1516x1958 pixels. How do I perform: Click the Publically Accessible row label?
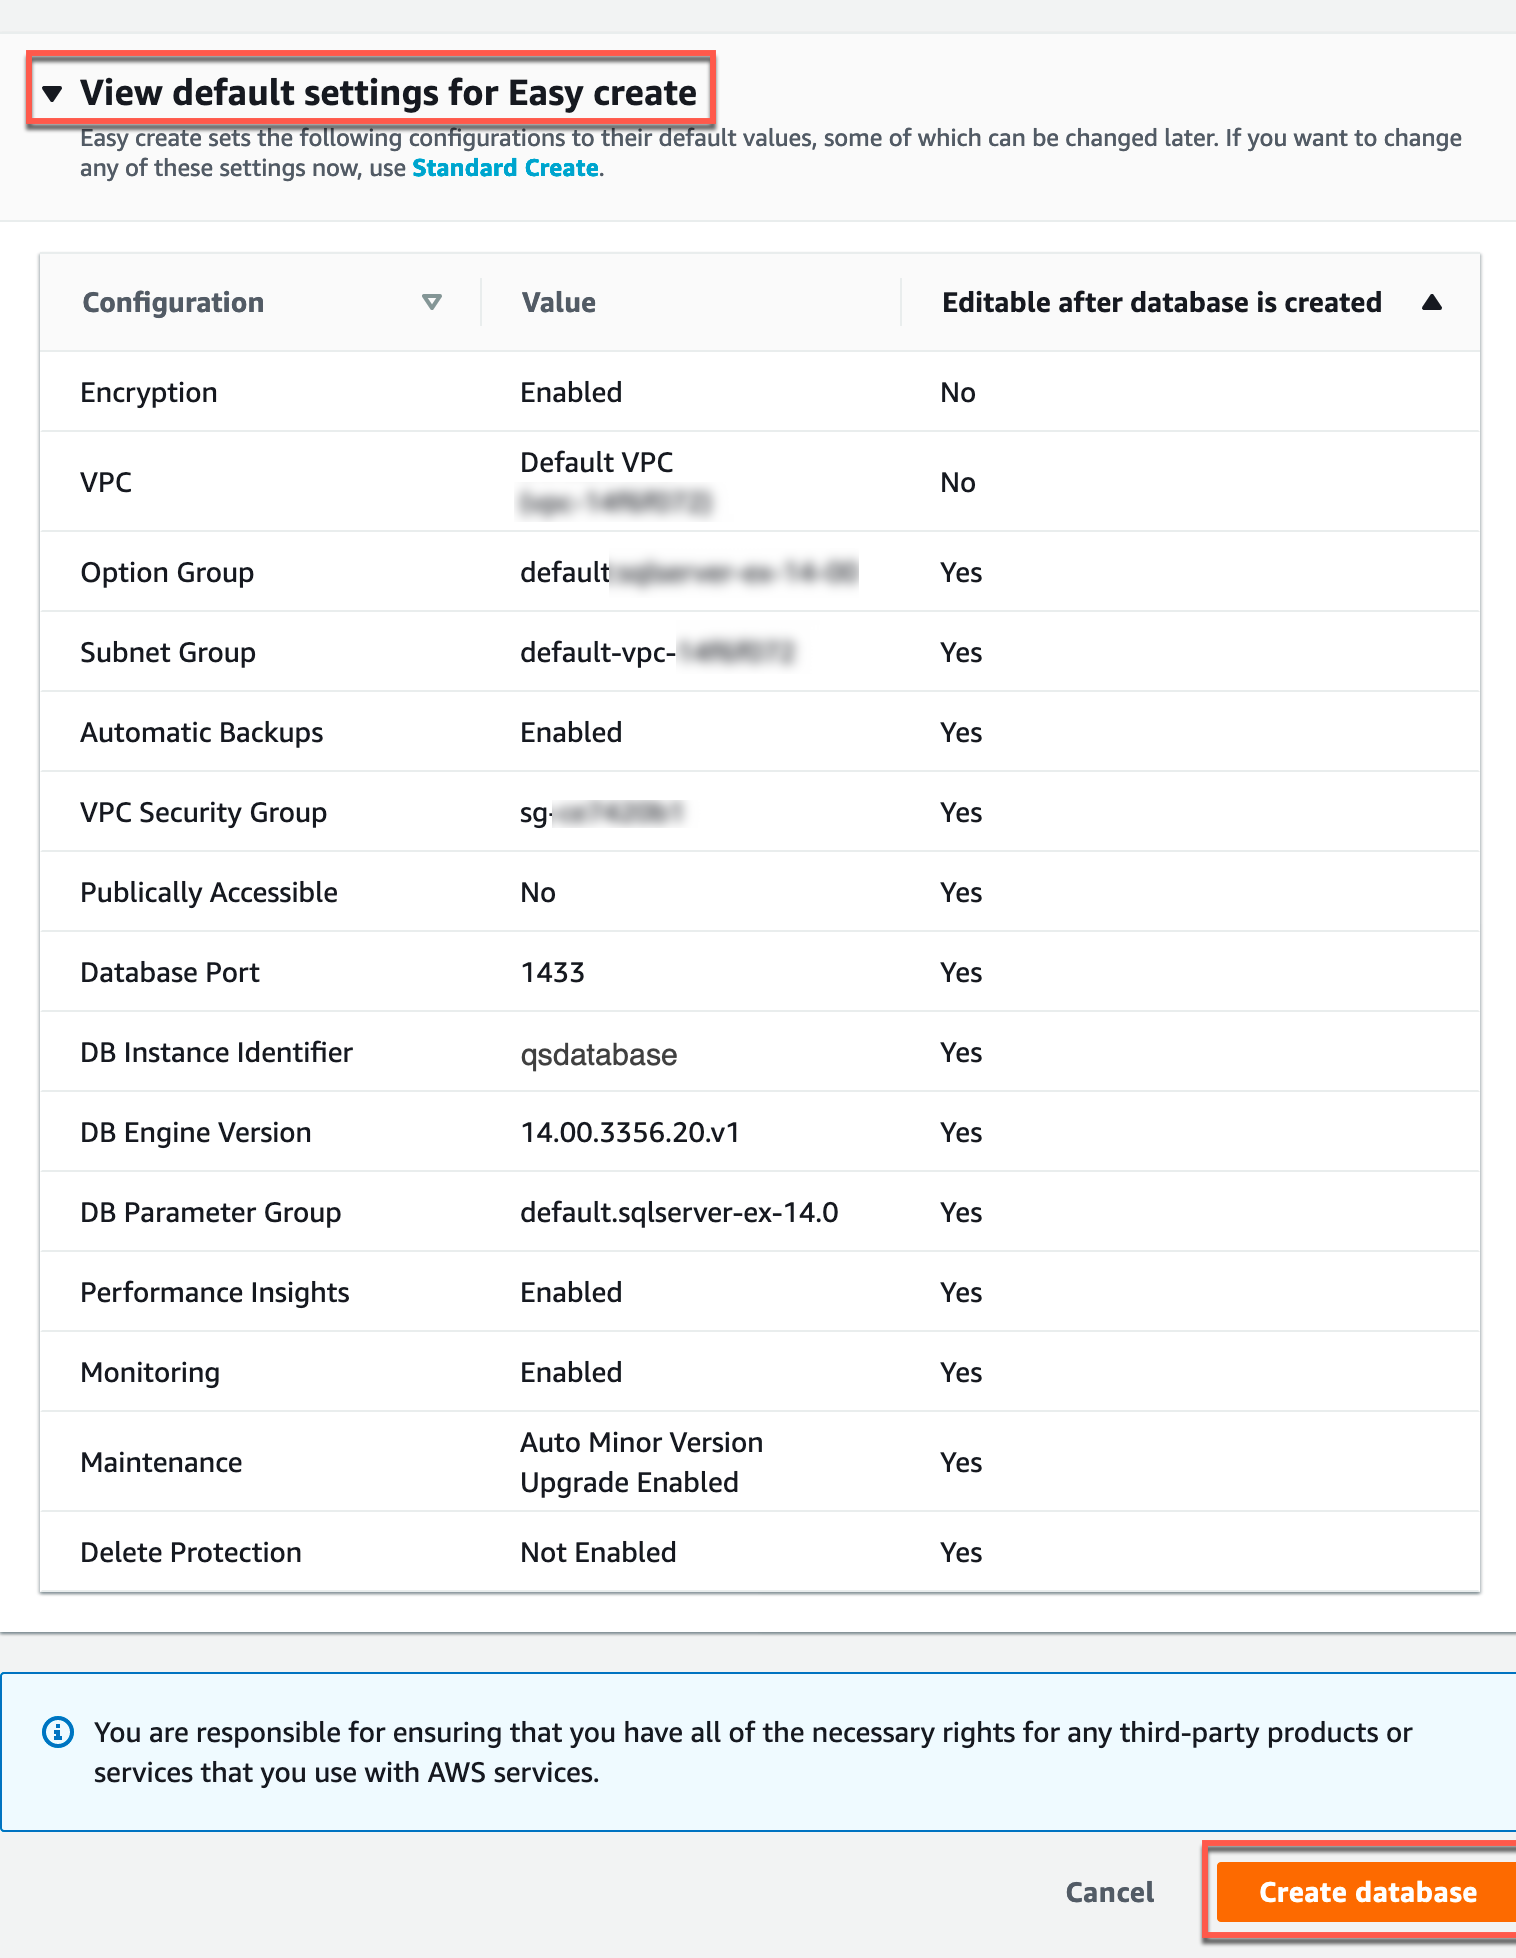(209, 892)
